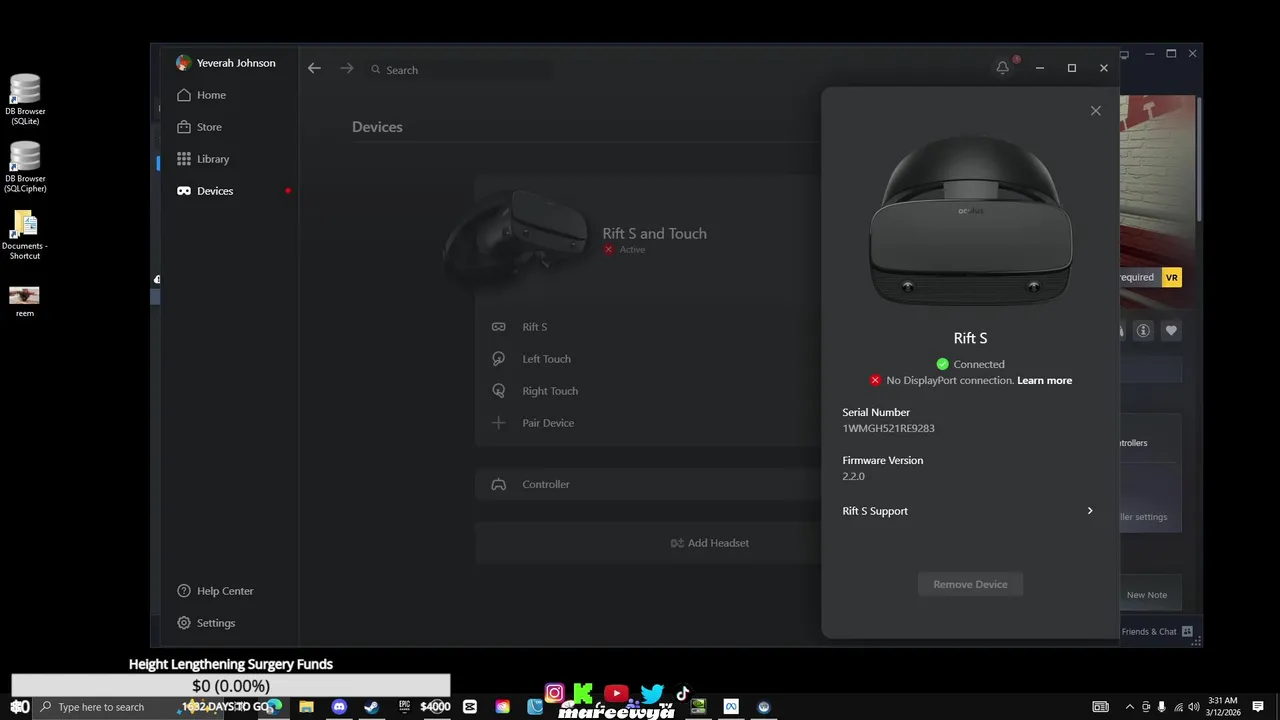Click Add Headset

[710, 543]
